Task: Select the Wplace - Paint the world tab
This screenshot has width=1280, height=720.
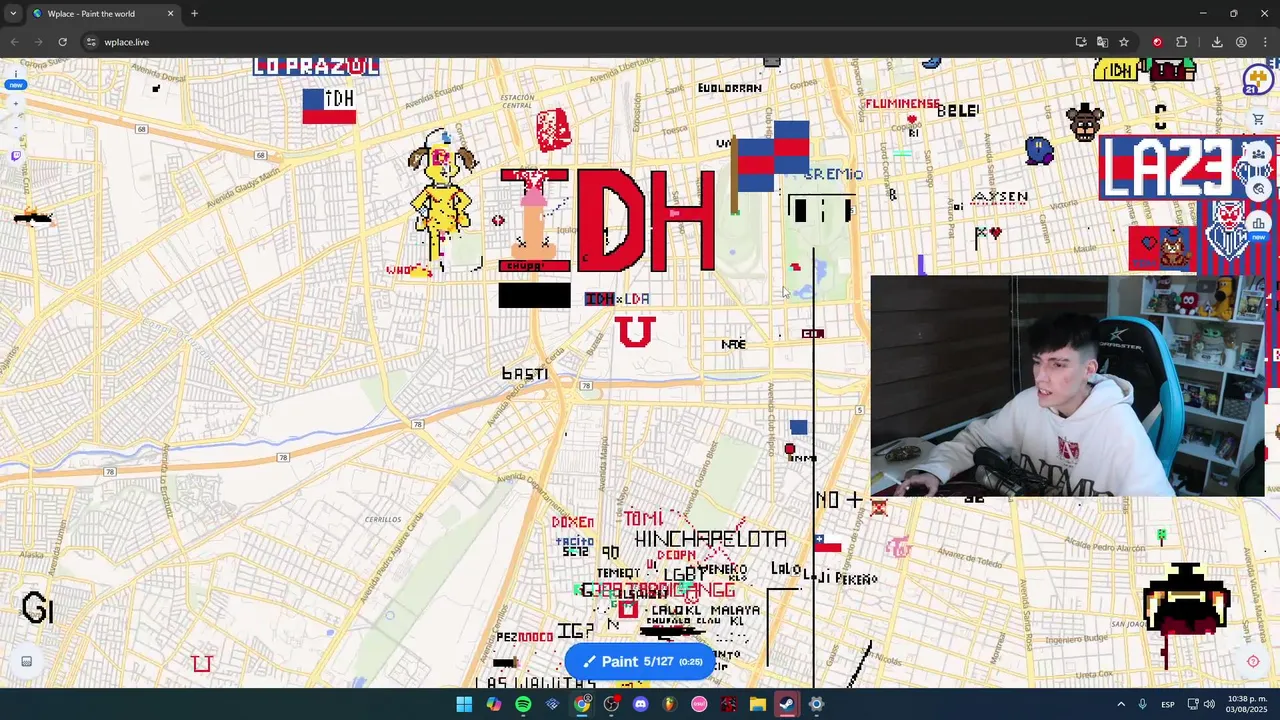Action: pos(103,14)
